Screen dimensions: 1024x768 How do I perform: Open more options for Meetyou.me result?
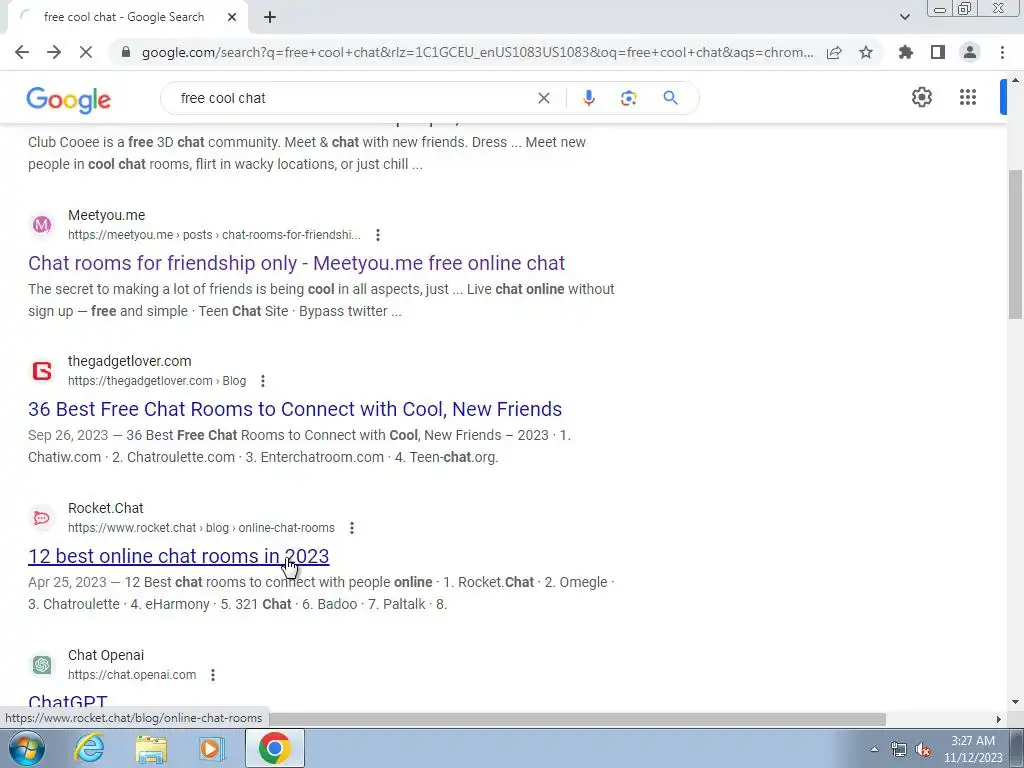point(377,234)
